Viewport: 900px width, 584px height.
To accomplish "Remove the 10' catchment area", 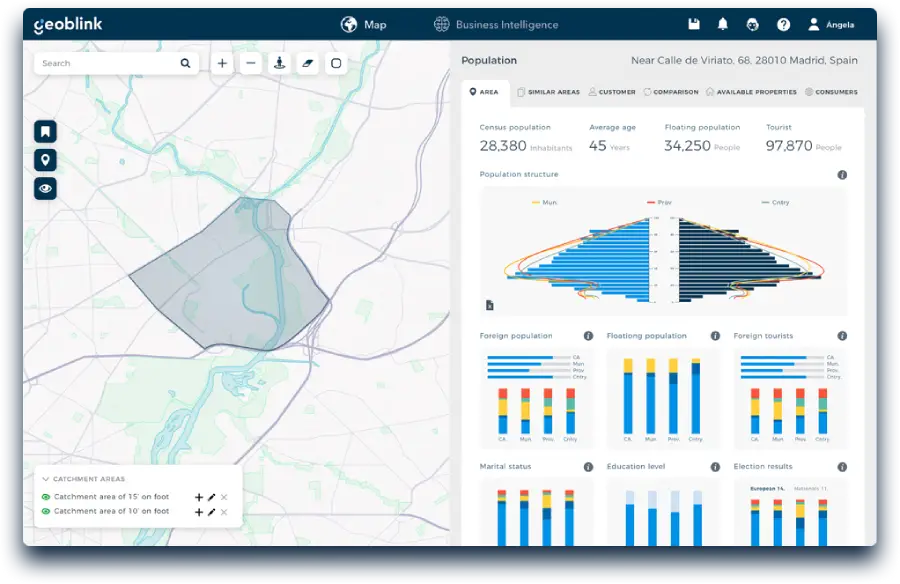I will 222,511.
